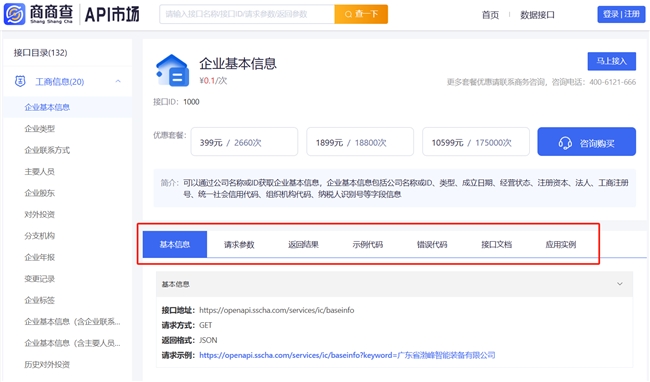Screen dimensions: 650x382
Task: Select the 10599元 / 175000次 package option
Action: click(475, 142)
